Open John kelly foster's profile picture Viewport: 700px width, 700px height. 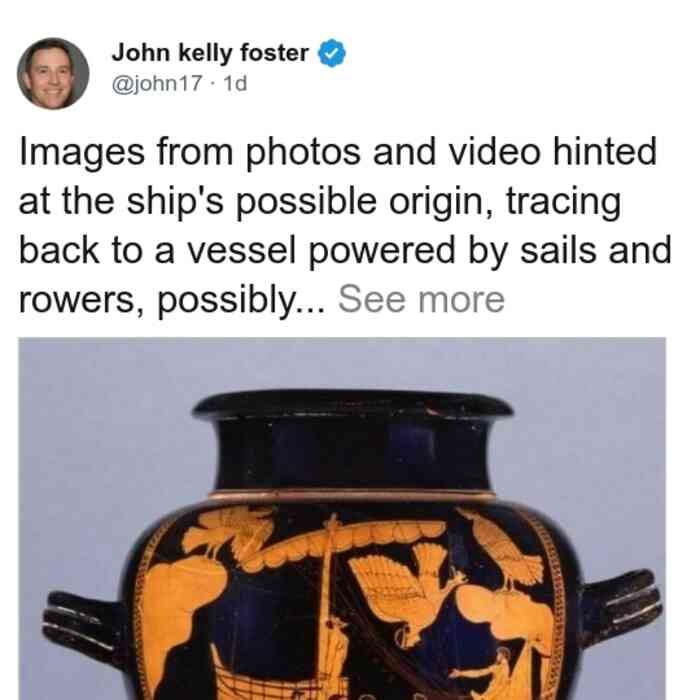pyautogui.click(x=53, y=74)
